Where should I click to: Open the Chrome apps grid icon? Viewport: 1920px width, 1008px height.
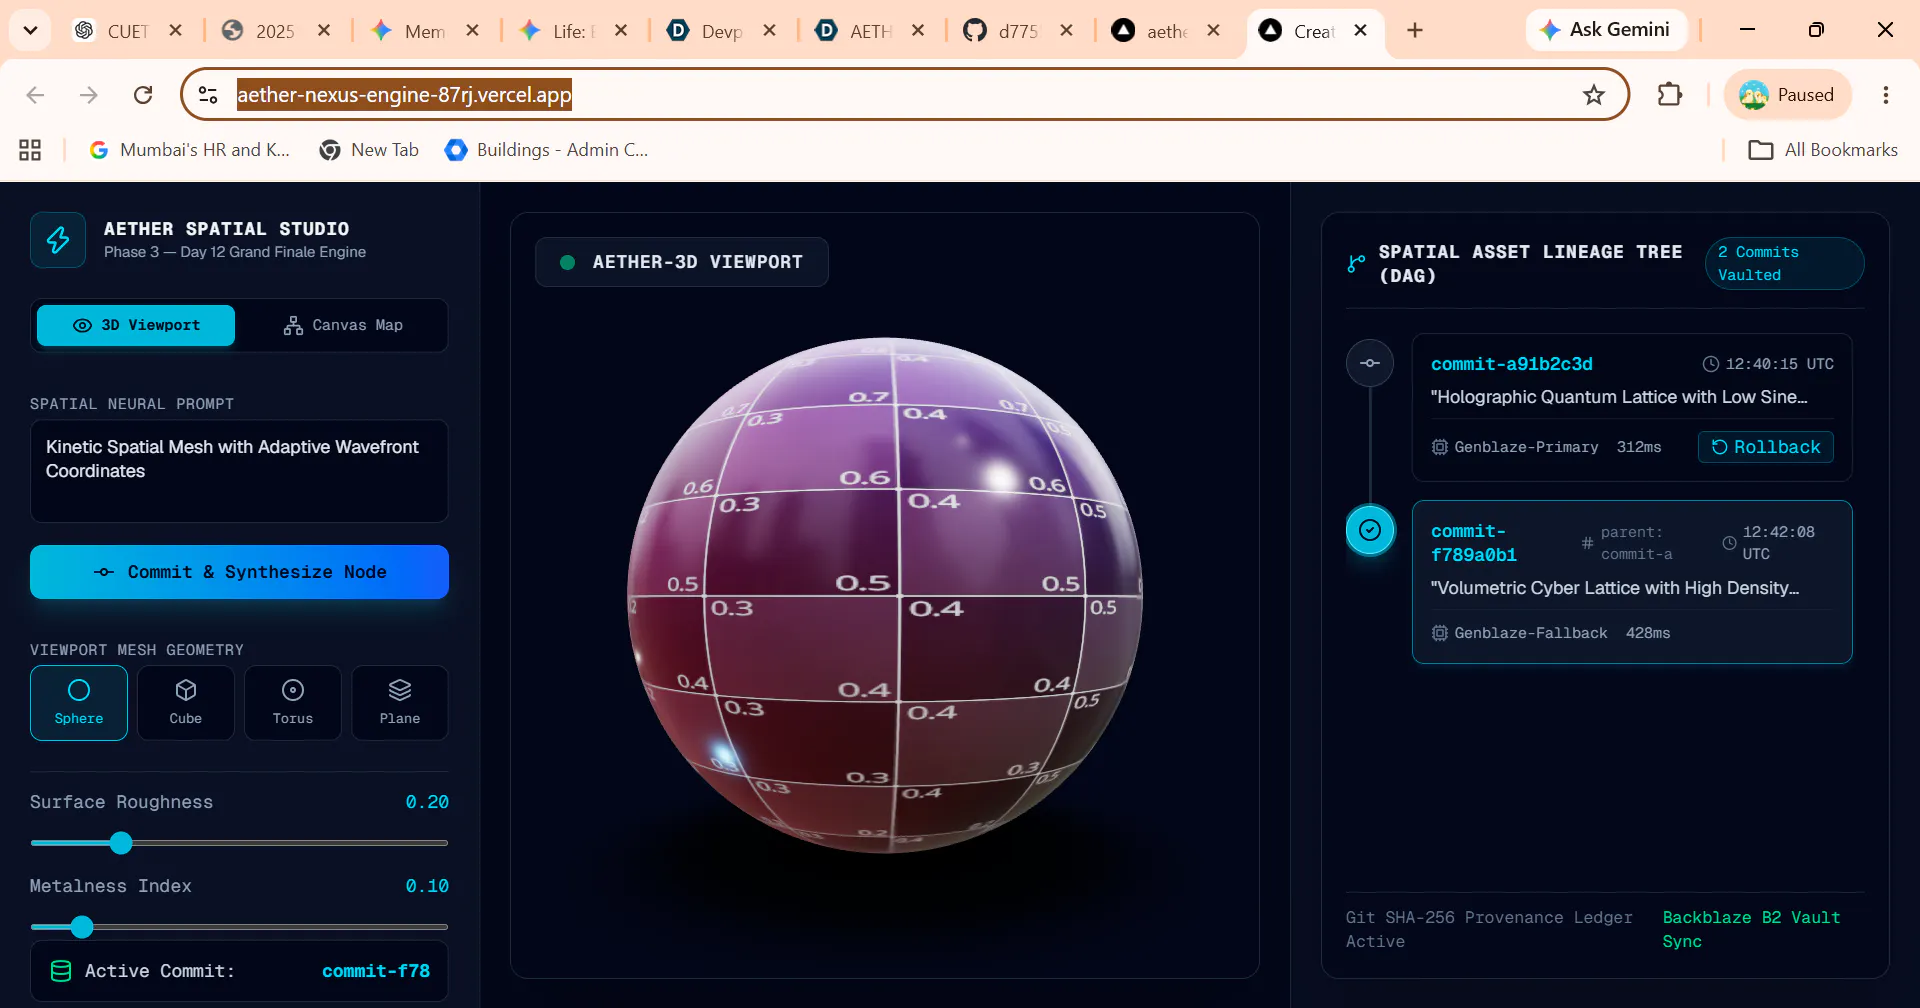point(30,150)
